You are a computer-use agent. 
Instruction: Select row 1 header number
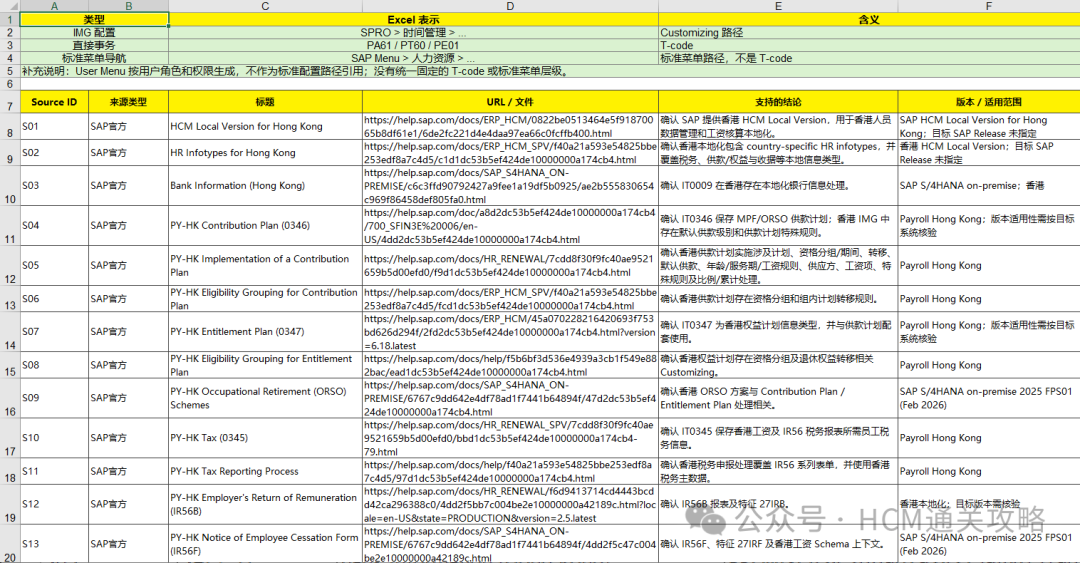coord(10,19)
